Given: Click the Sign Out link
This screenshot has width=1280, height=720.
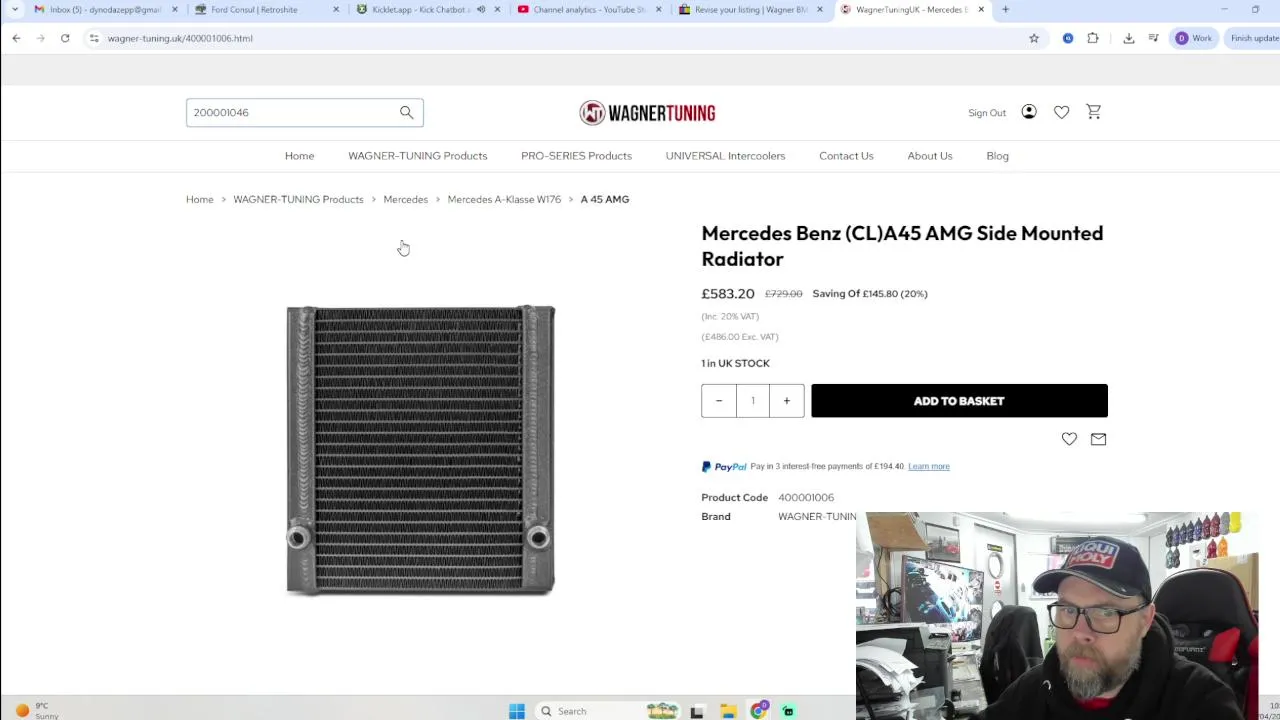Looking at the screenshot, I should click(x=987, y=113).
